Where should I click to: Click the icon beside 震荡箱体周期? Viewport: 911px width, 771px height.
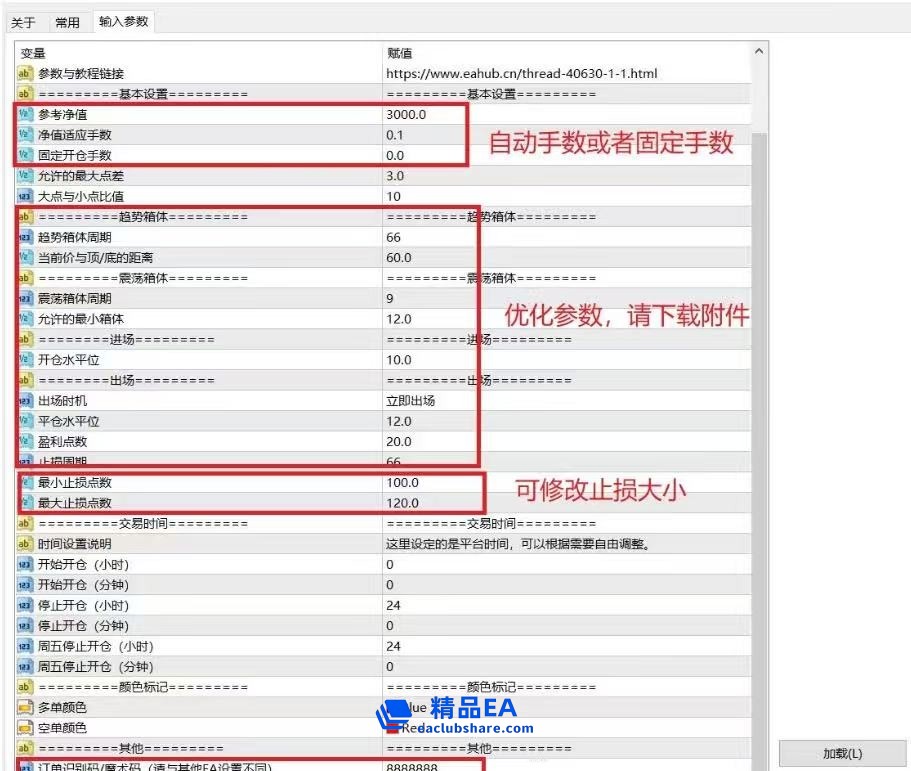[25, 298]
